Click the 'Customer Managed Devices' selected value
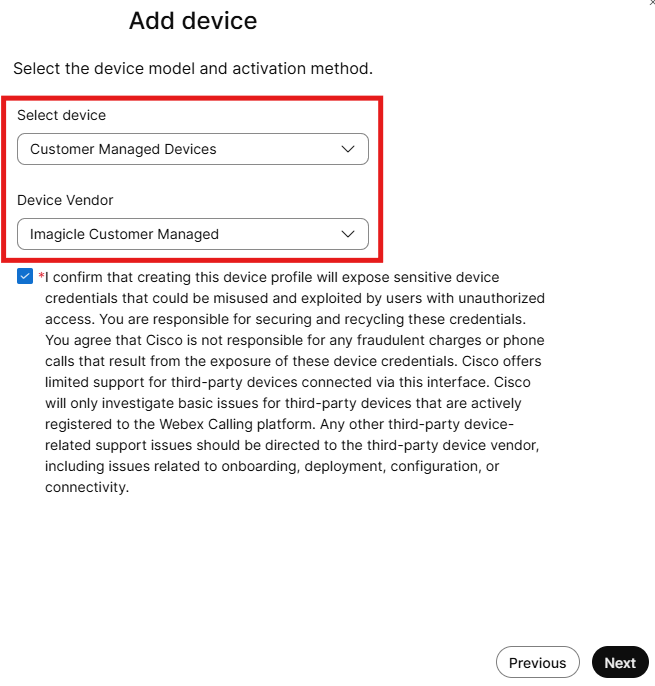 click(x=123, y=149)
